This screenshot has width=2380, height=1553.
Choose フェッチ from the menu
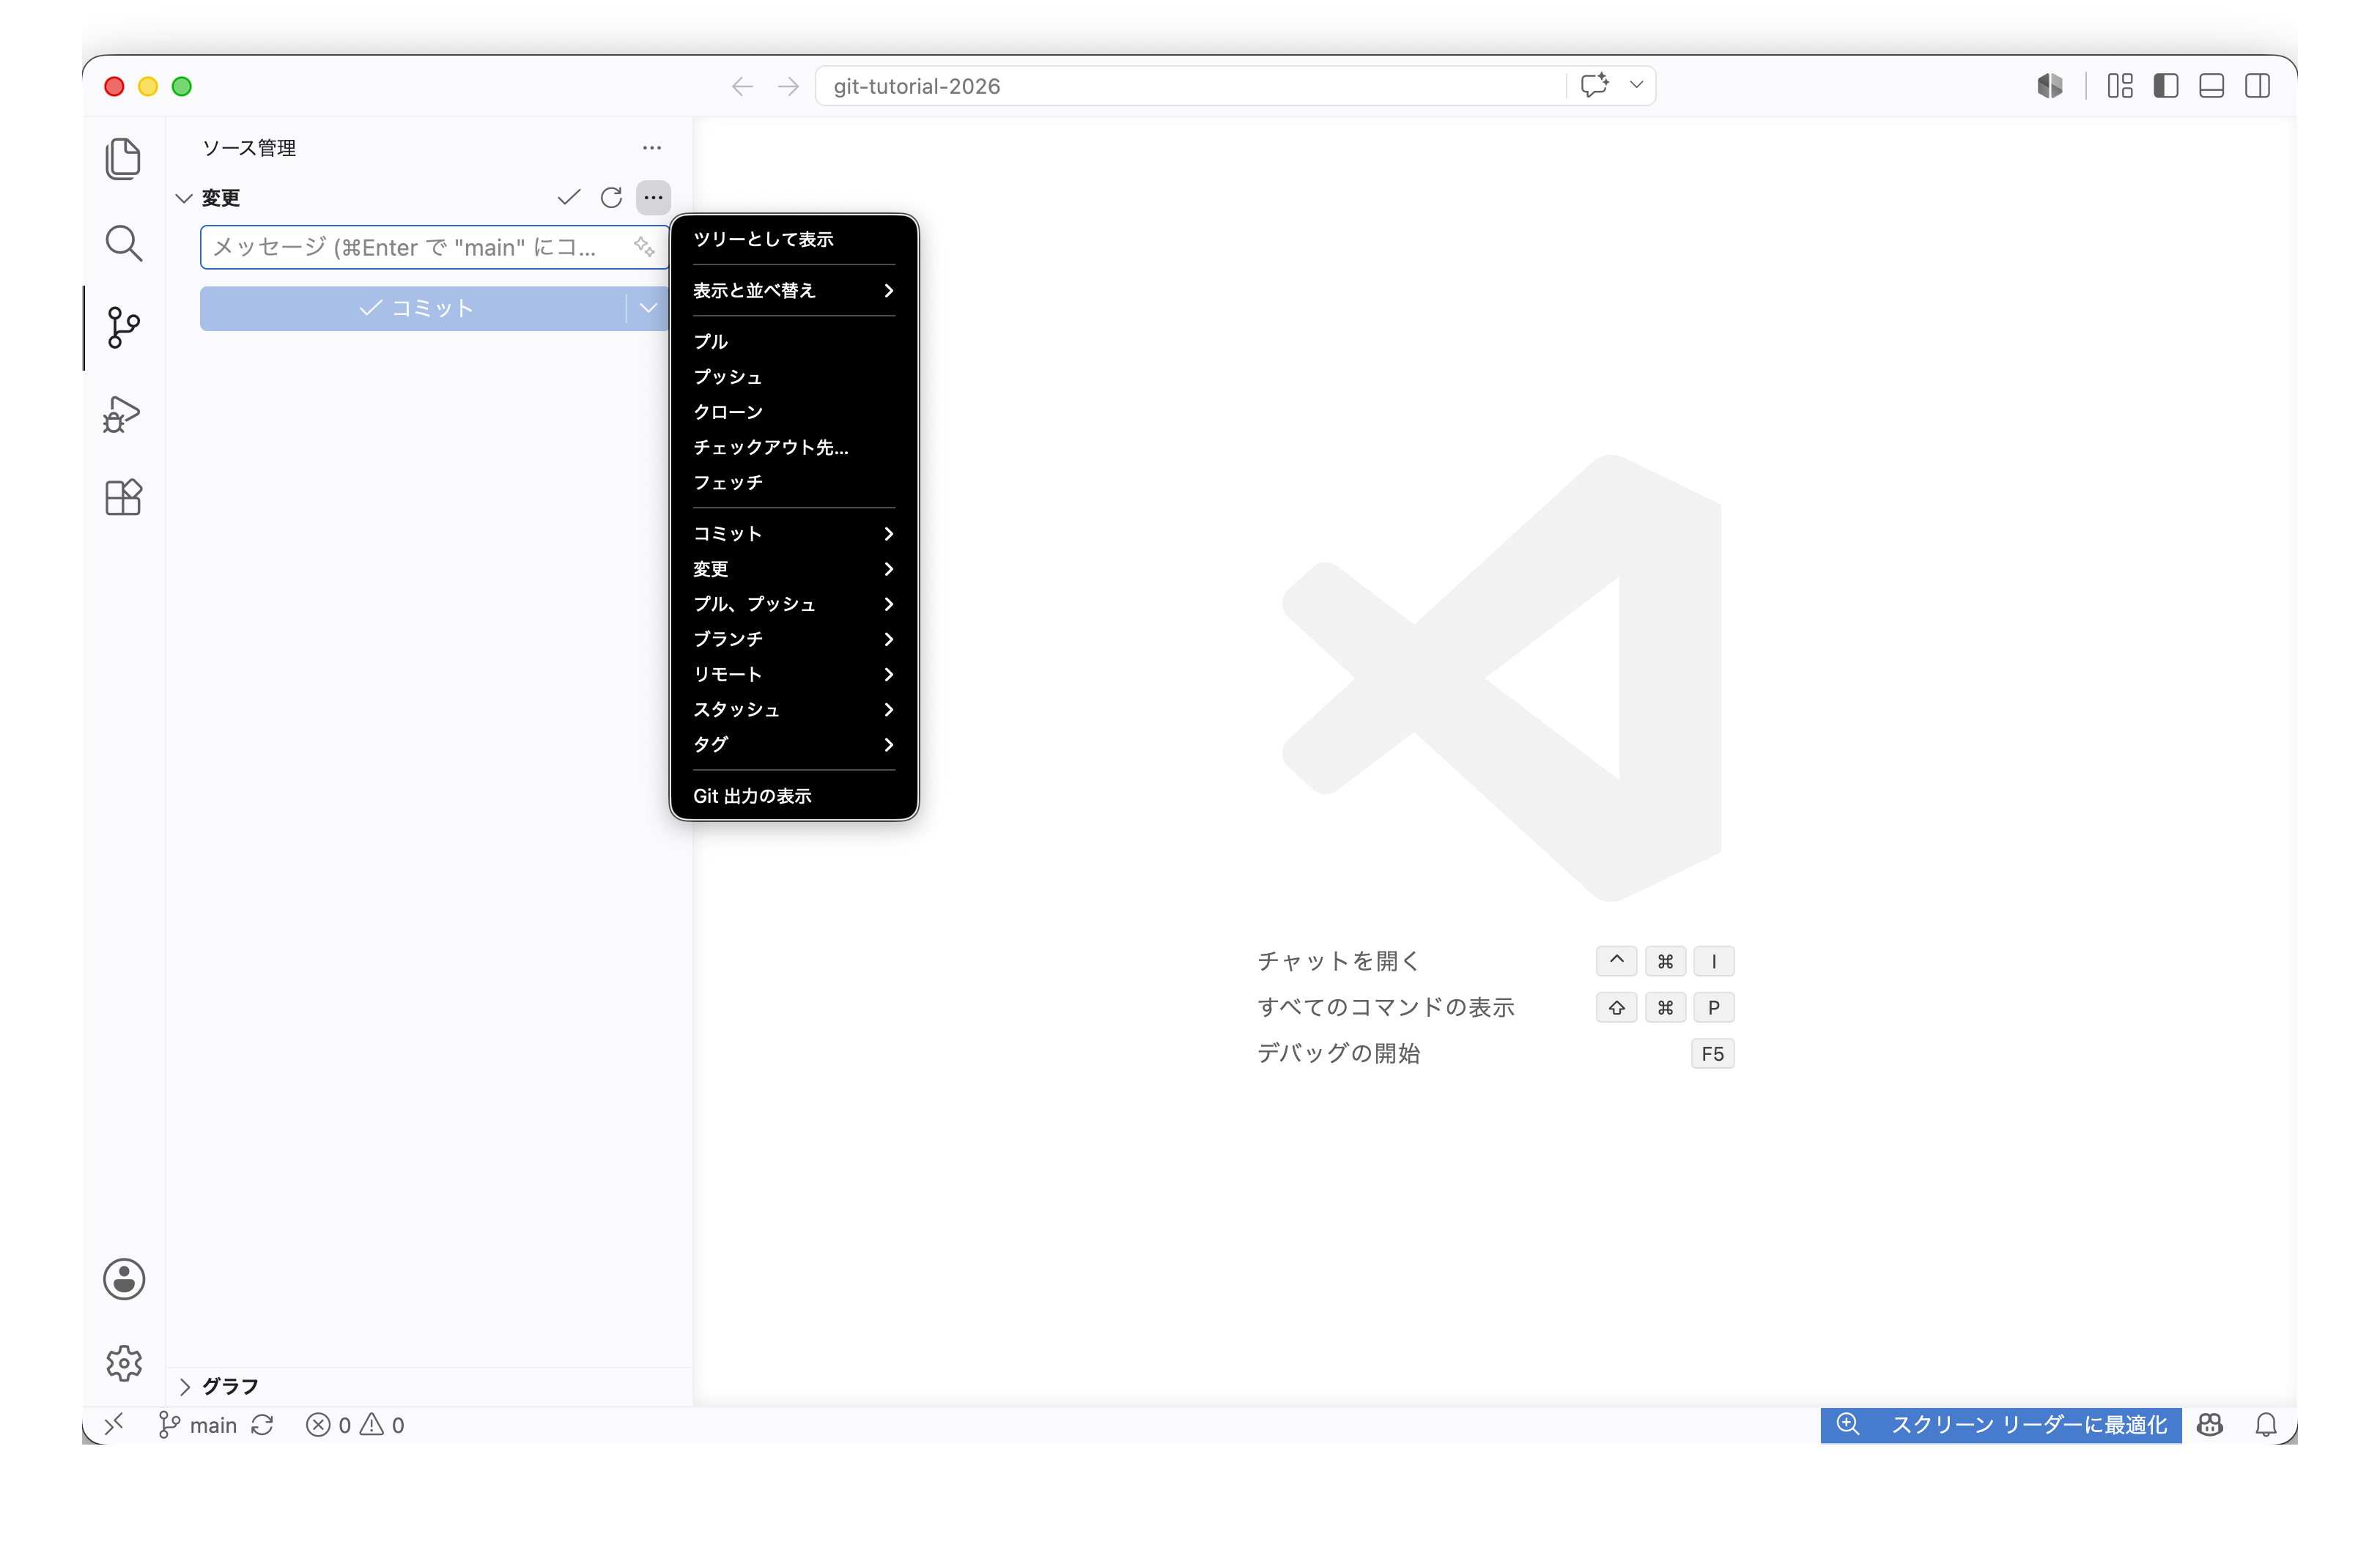pyautogui.click(x=794, y=482)
